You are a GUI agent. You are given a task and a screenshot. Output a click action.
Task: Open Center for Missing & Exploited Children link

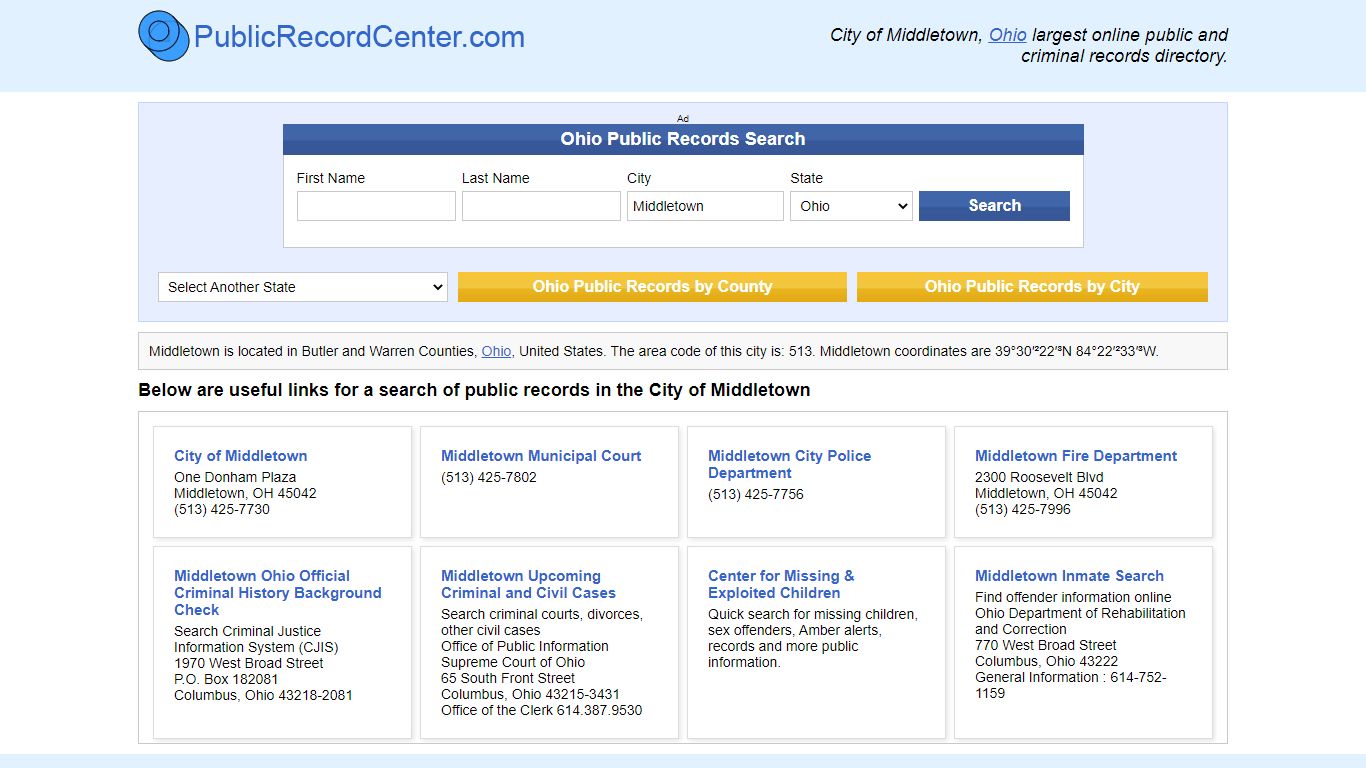pos(781,584)
